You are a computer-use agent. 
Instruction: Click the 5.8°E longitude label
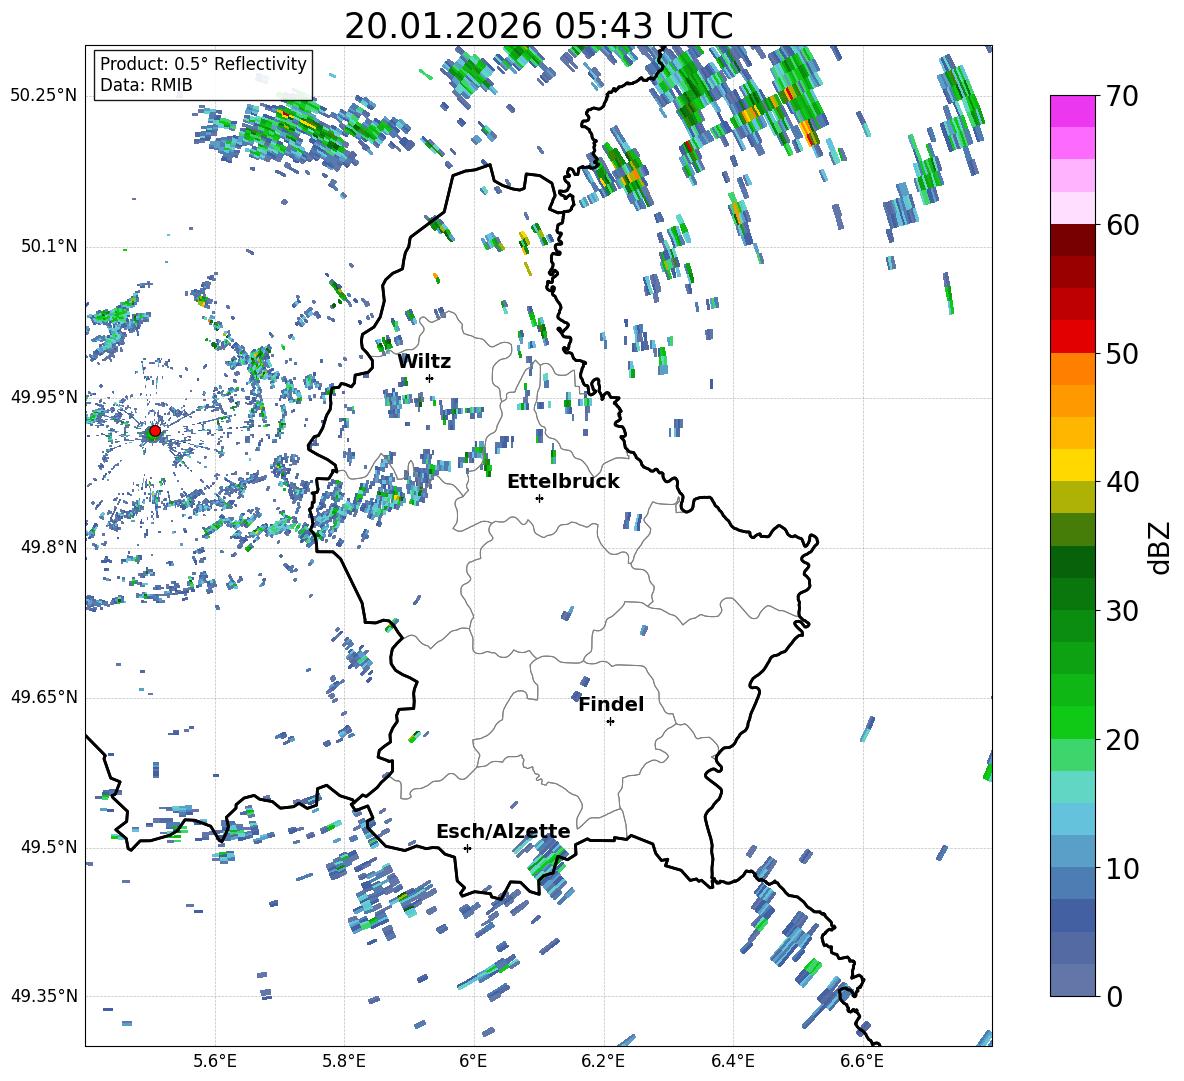point(344,1061)
